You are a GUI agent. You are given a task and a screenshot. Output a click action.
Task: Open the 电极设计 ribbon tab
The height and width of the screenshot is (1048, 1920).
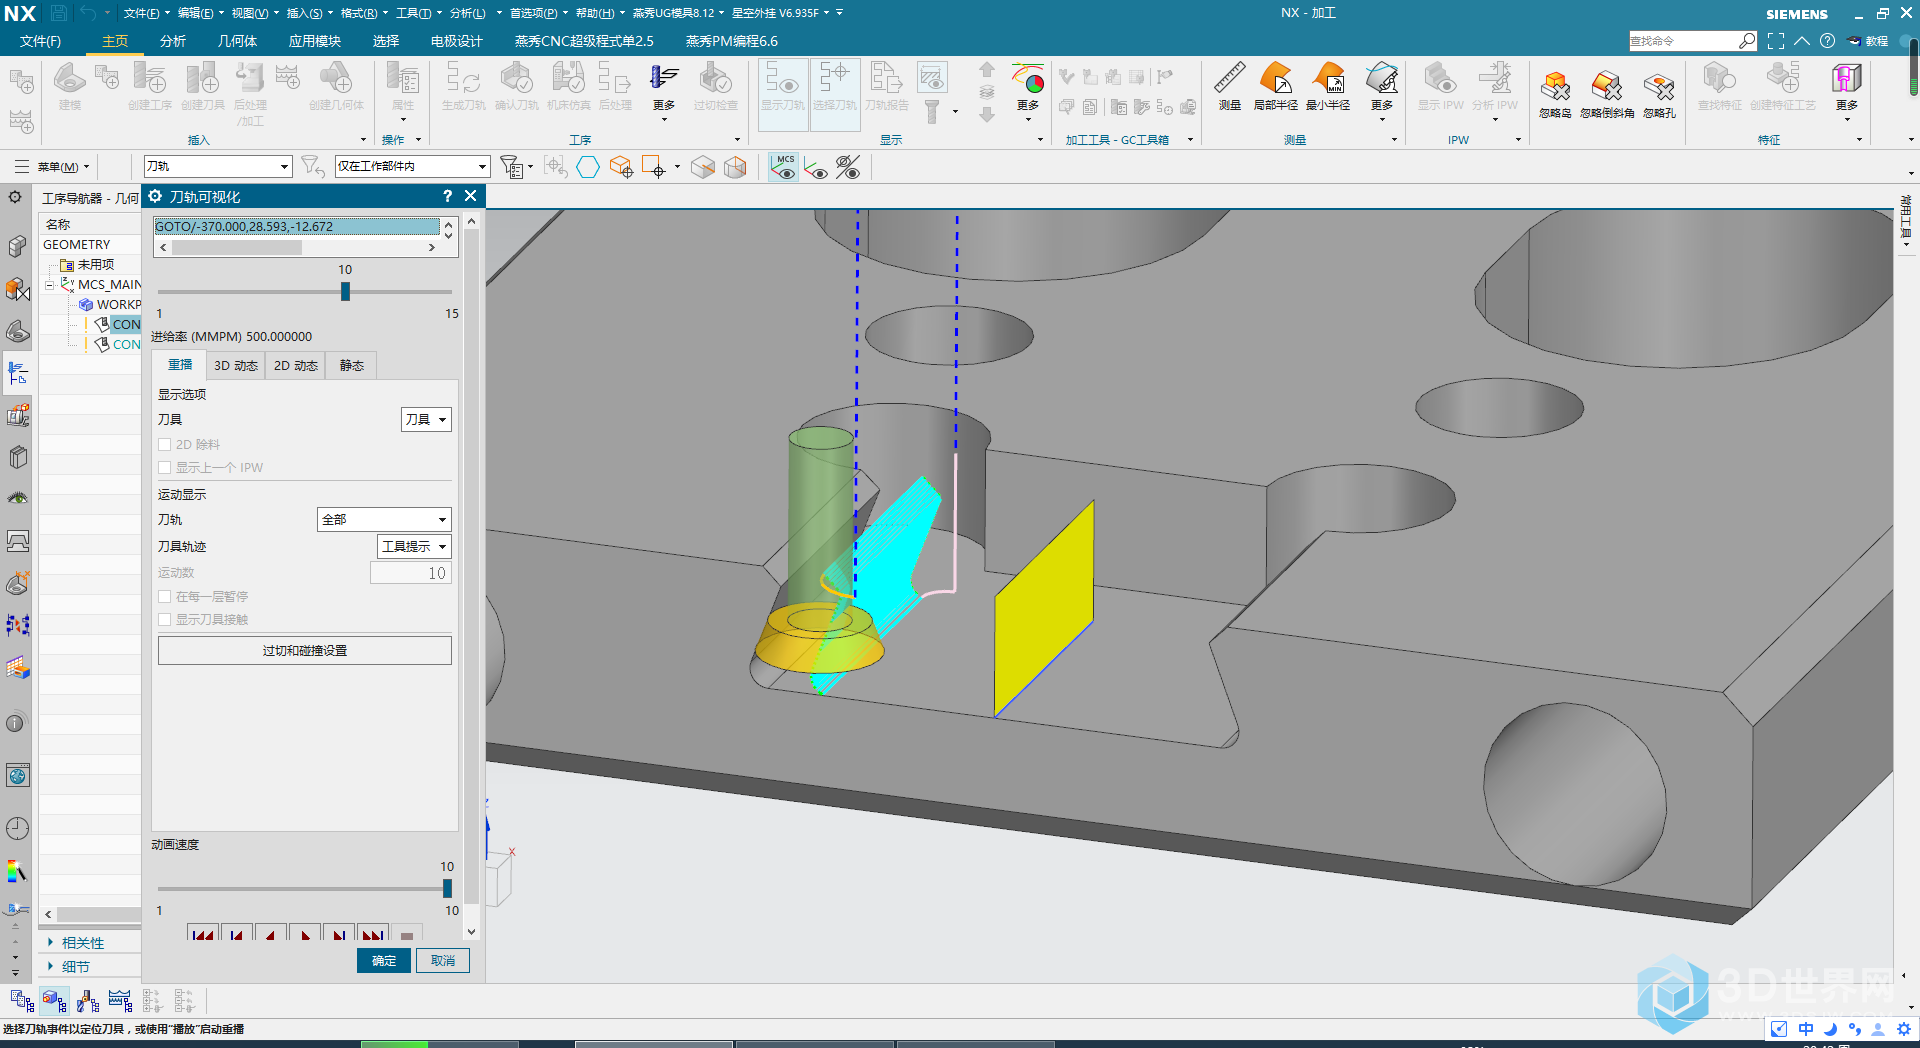[456, 41]
